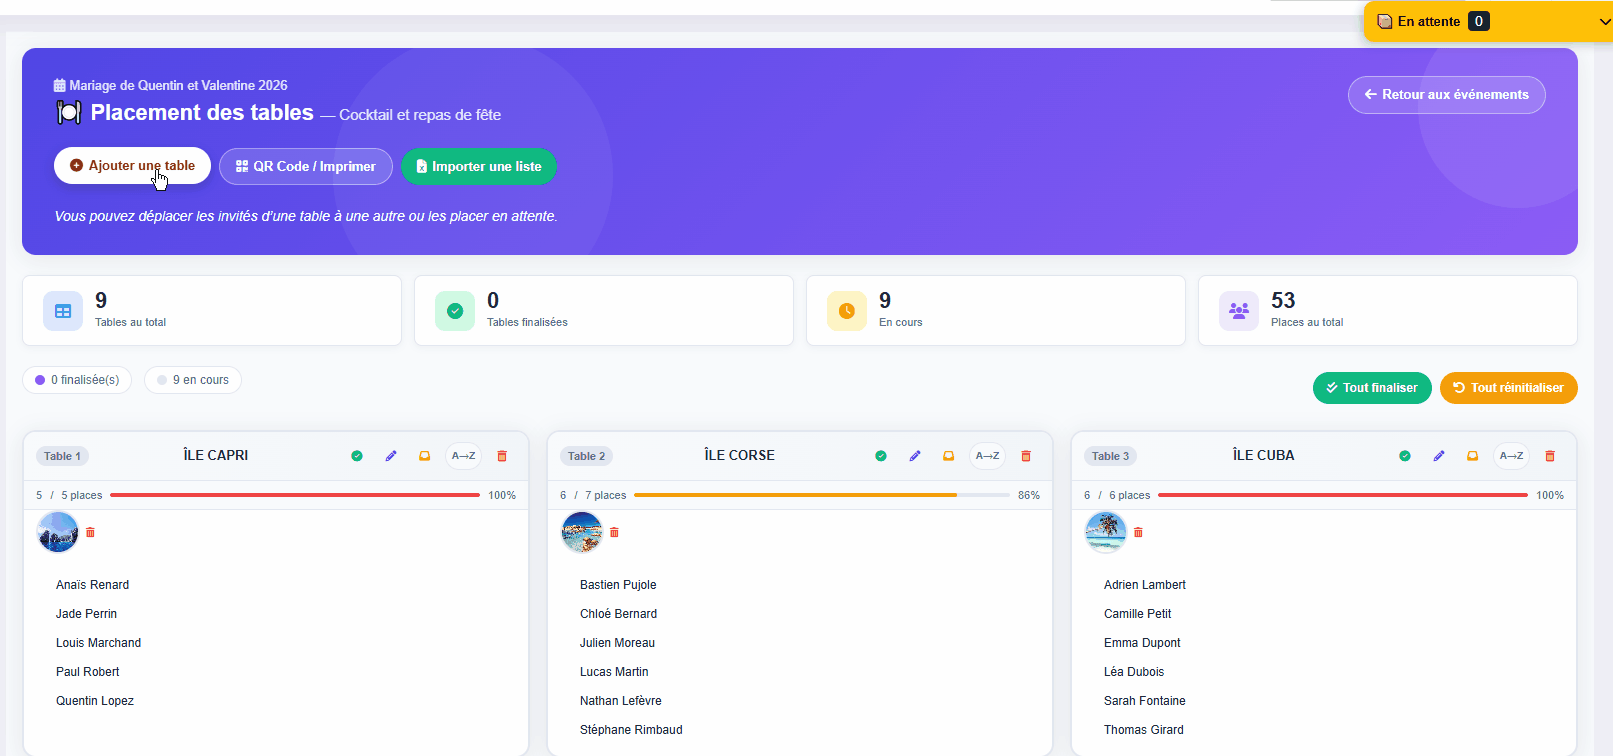Delete the ÎLE CORSE table image
The height and width of the screenshot is (756, 1613).
coord(614,533)
